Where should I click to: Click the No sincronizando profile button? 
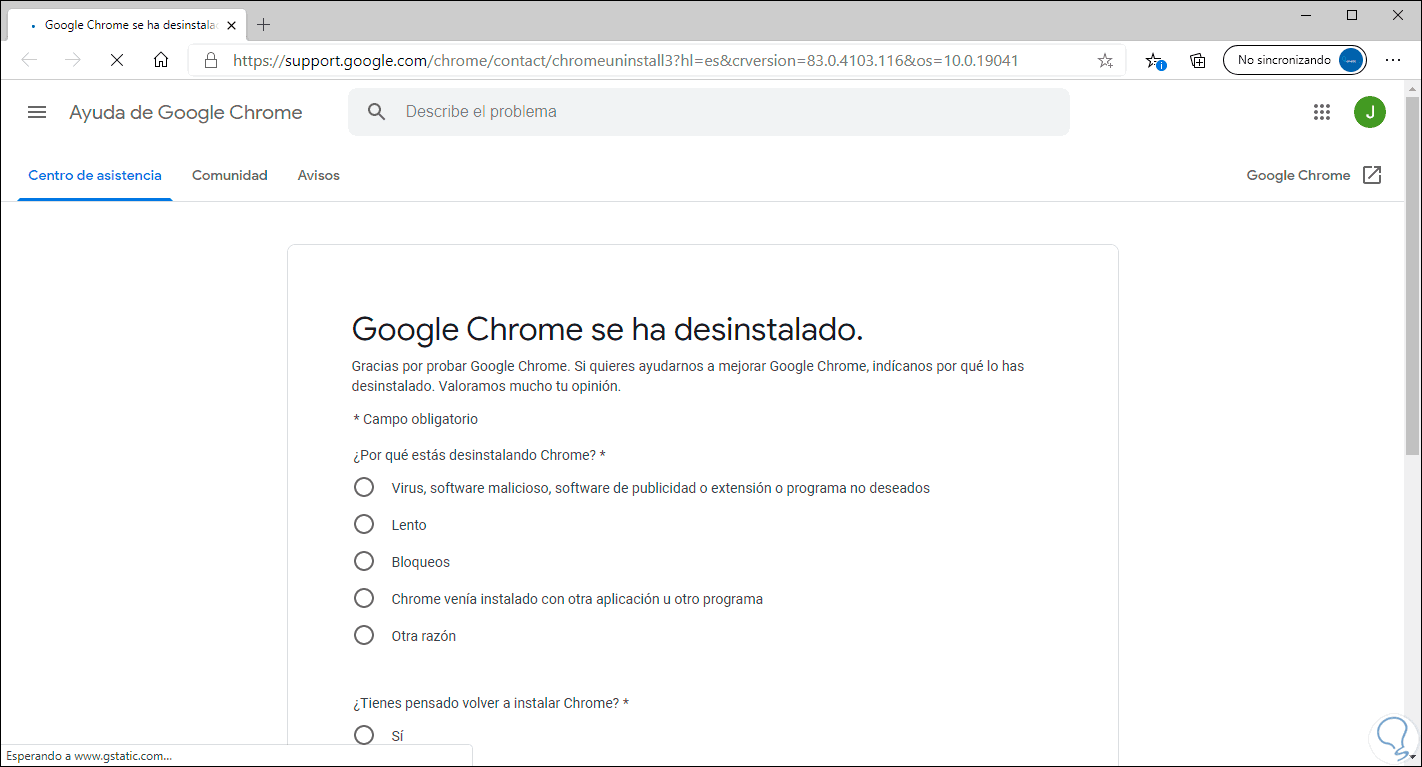tap(1294, 60)
